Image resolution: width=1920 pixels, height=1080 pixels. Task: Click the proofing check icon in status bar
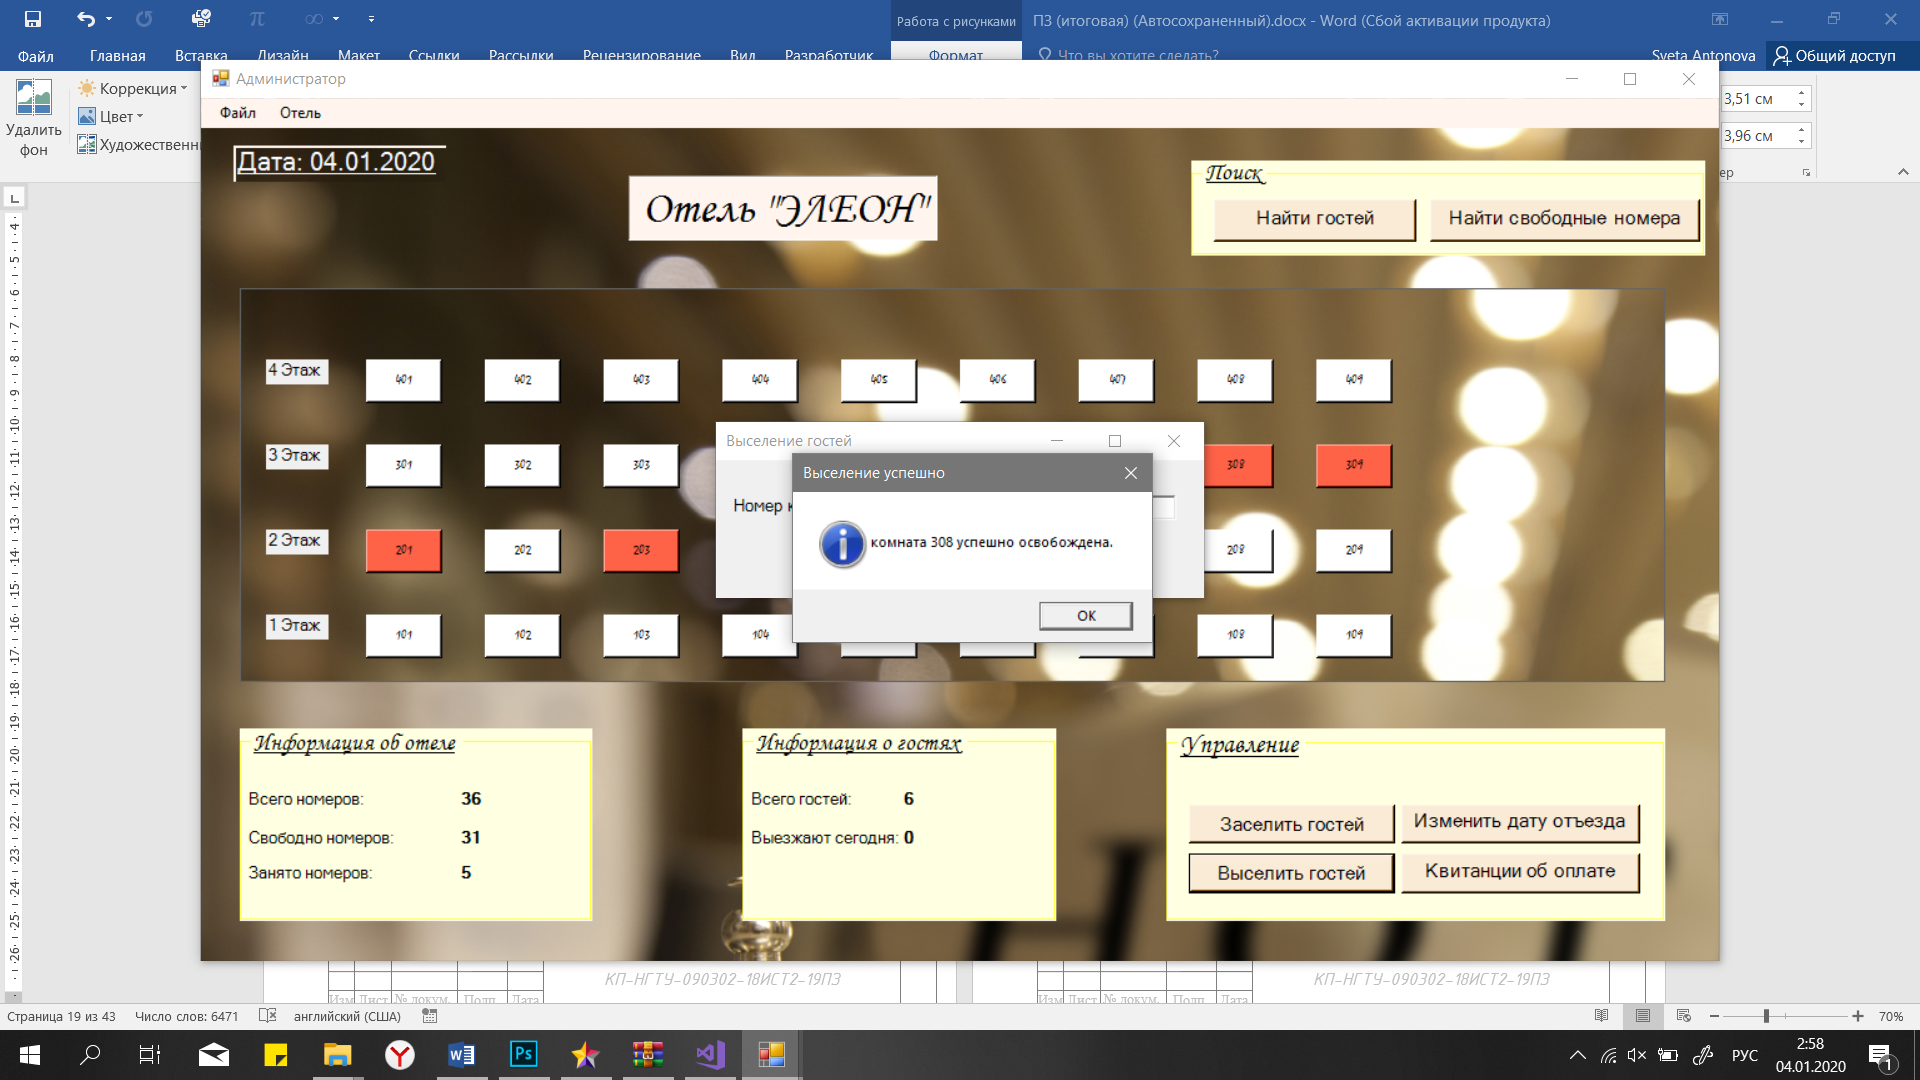[267, 1016]
